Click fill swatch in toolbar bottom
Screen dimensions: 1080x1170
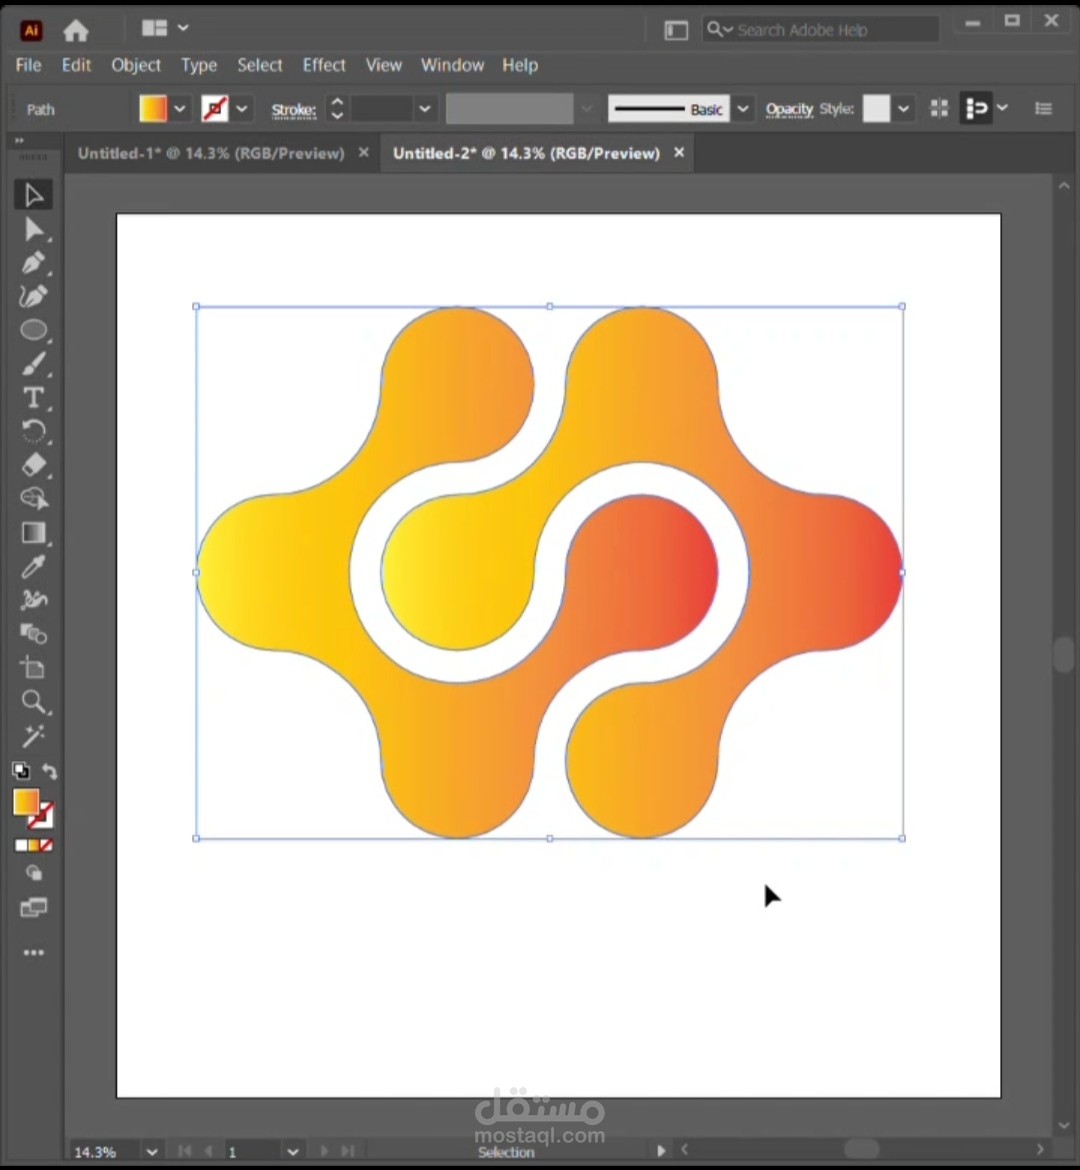pyautogui.click(x=26, y=803)
